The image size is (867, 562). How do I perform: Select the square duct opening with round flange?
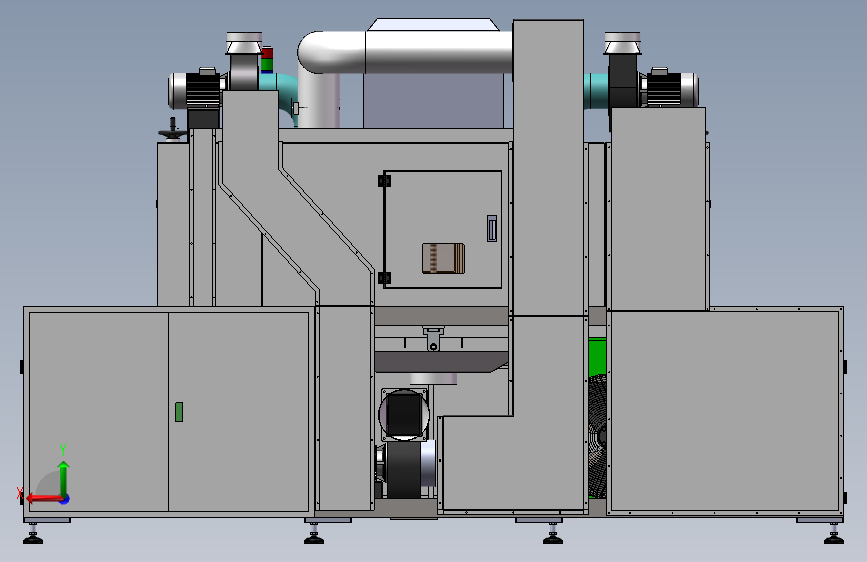404,415
